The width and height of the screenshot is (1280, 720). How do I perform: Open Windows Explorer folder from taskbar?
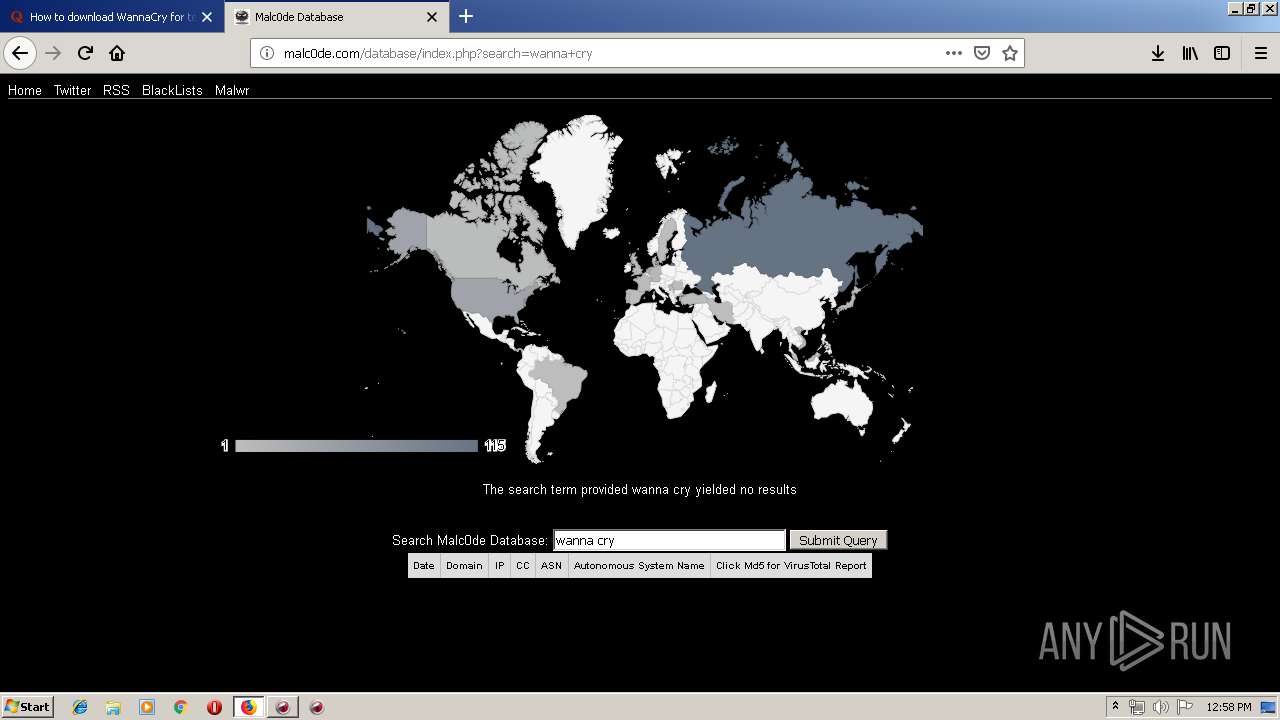113,707
